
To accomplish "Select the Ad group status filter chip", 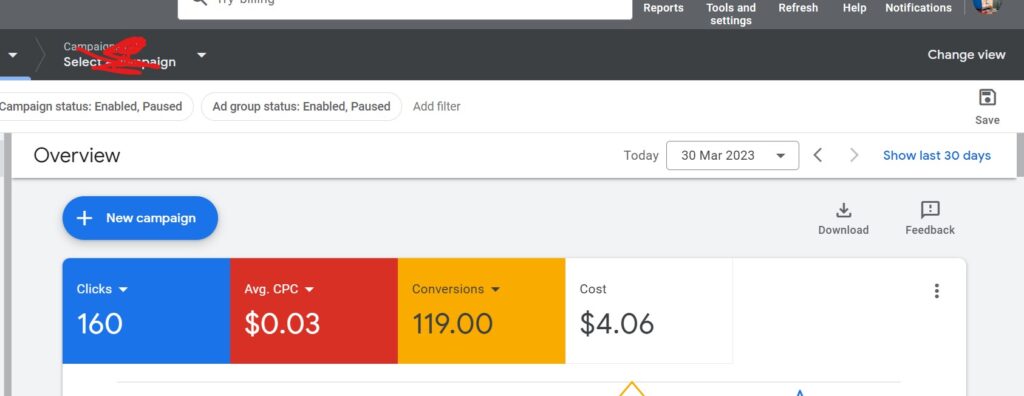I will point(301,107).
